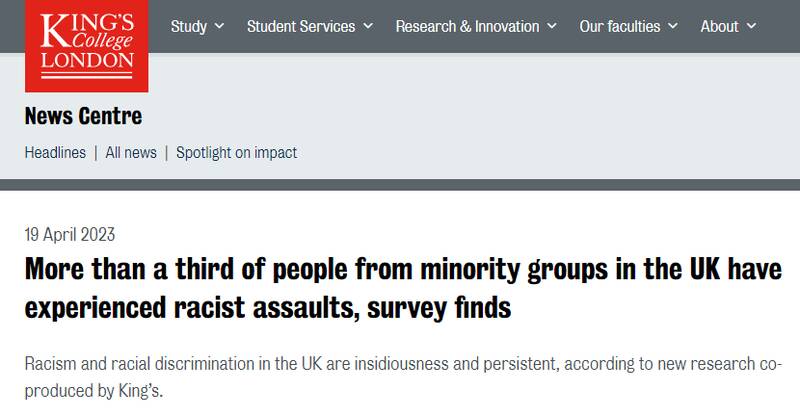
Task: Expand the Study chevron arrow
Action: point(219,27)
